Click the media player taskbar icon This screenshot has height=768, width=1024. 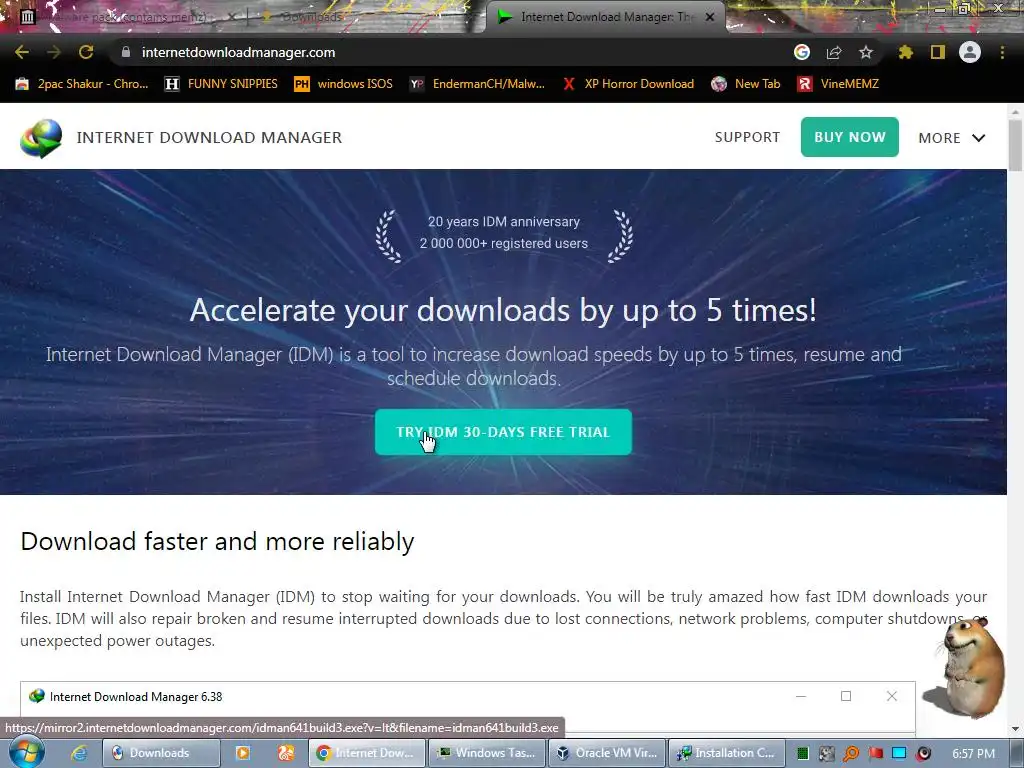[x=242, y=753]
